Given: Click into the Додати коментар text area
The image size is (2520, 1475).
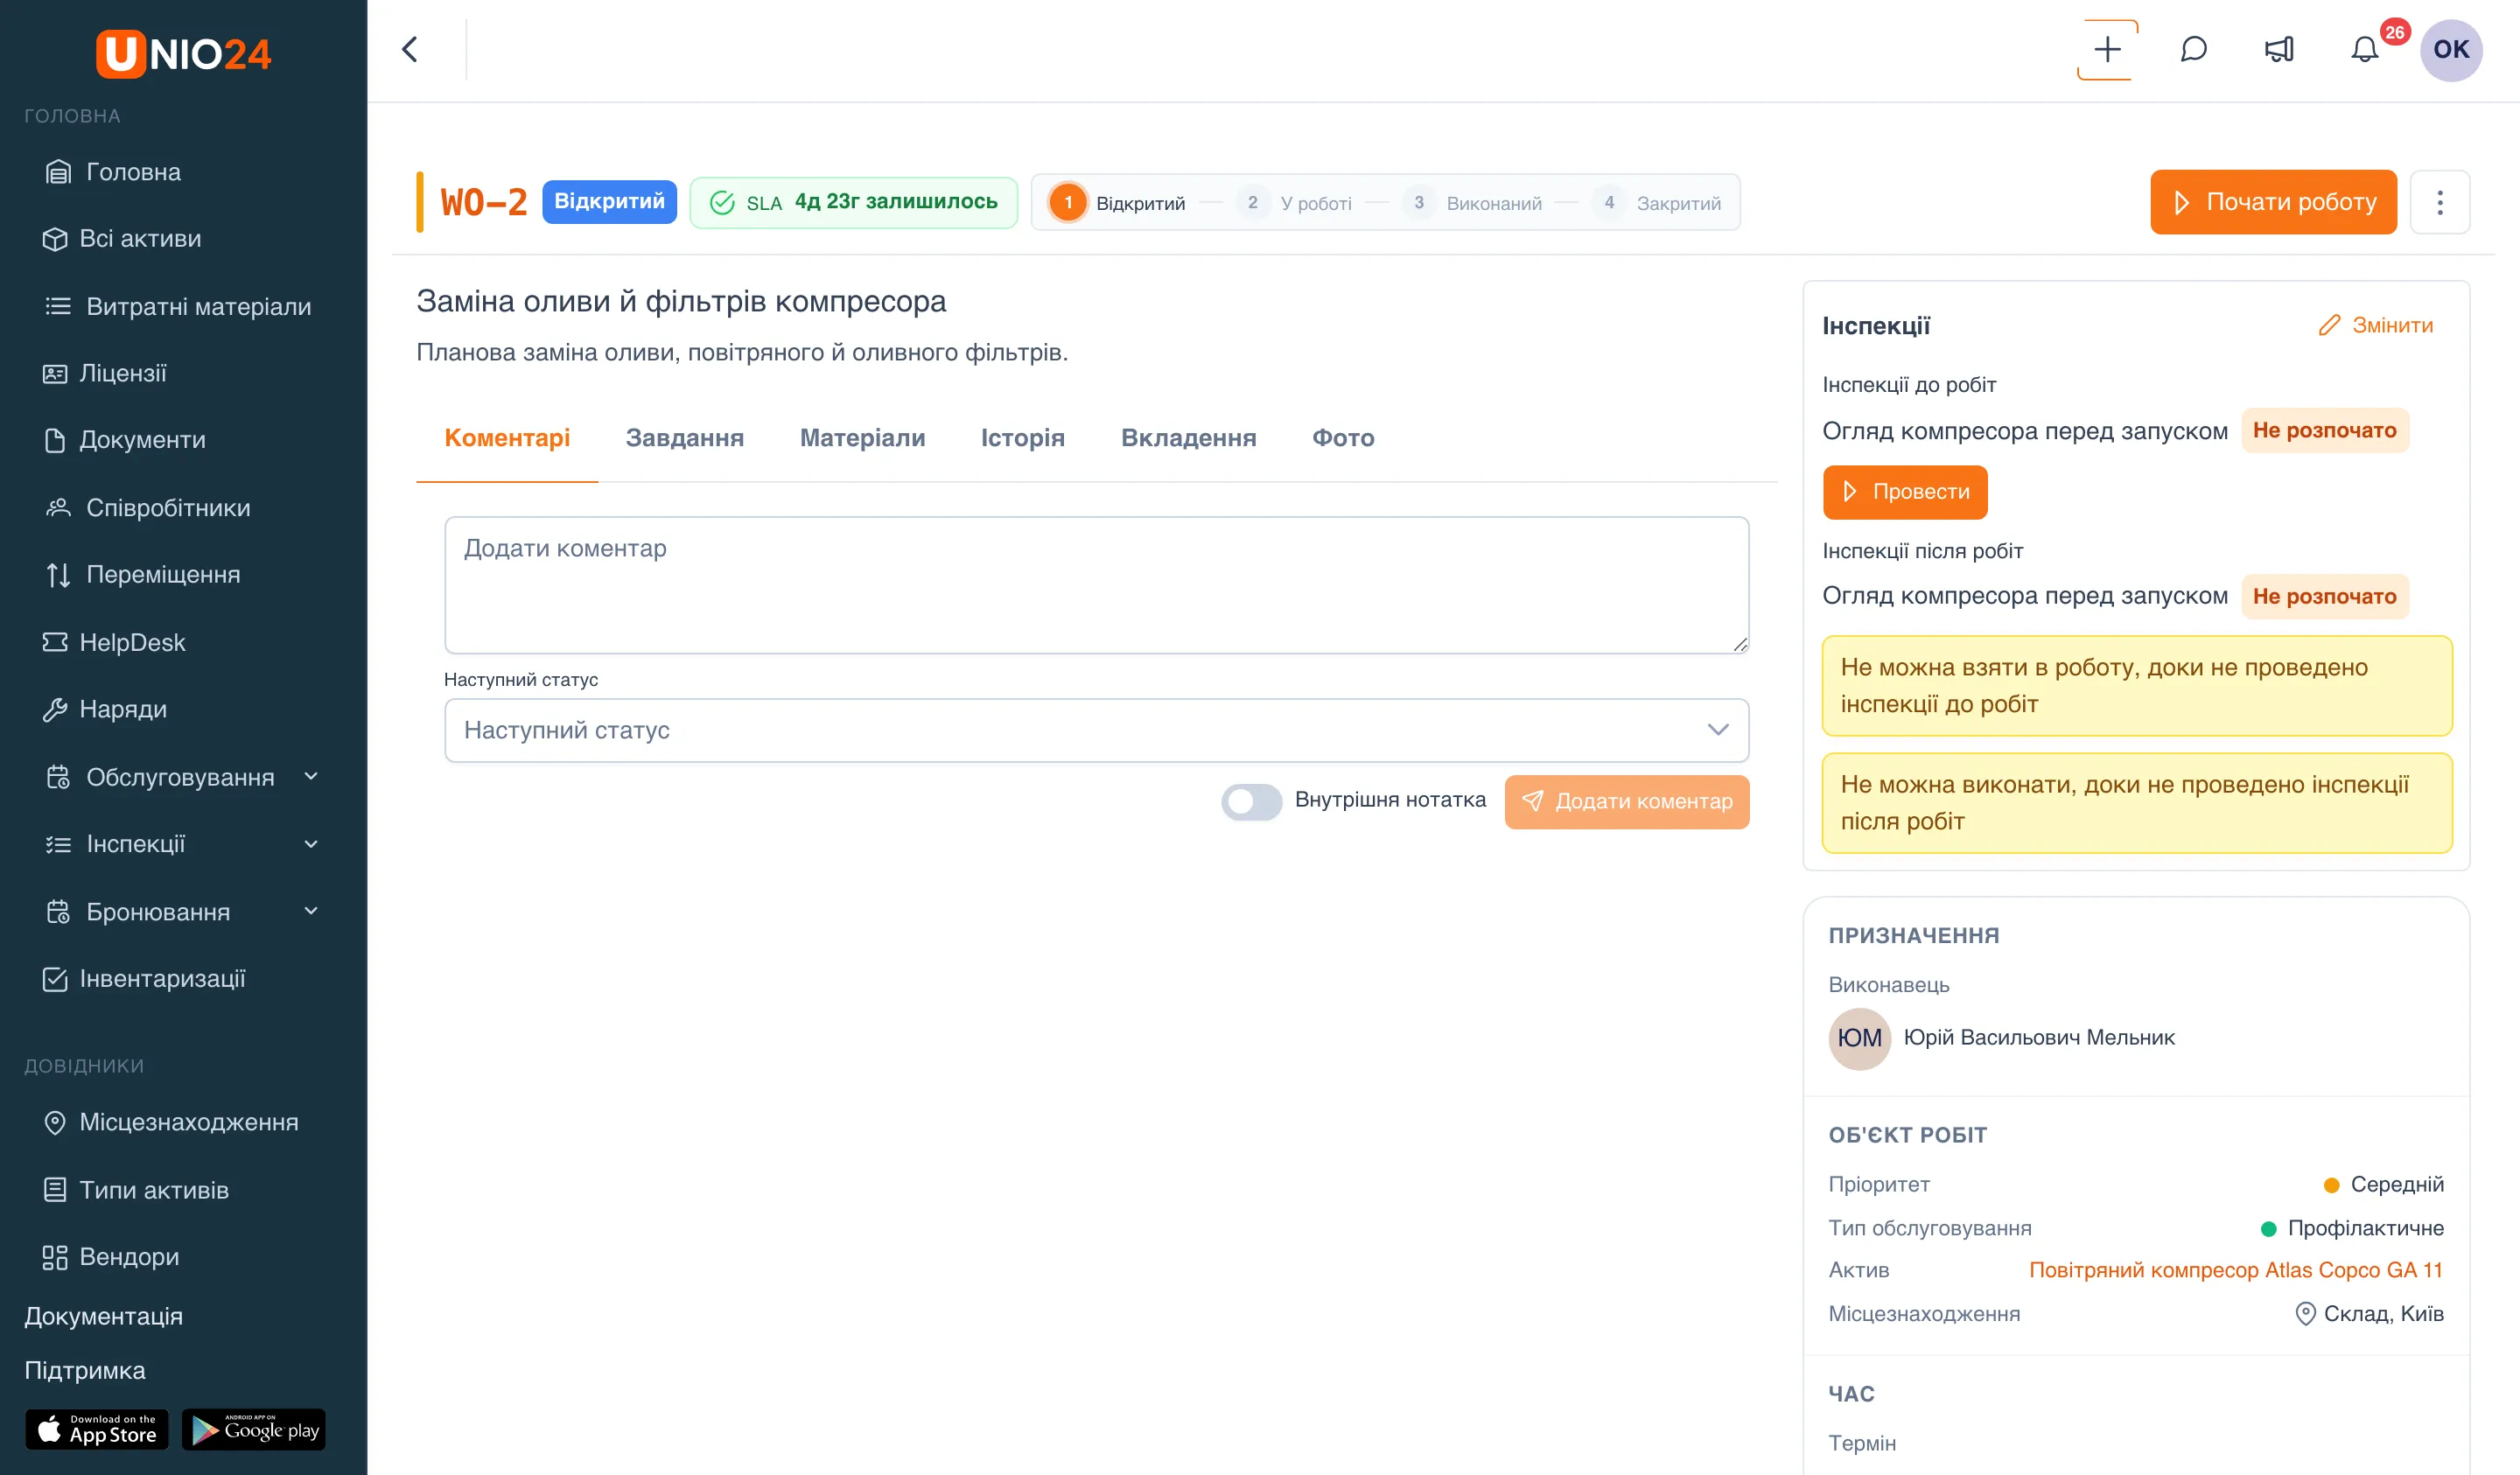Looking at the screenshot, I should 1096,585.
